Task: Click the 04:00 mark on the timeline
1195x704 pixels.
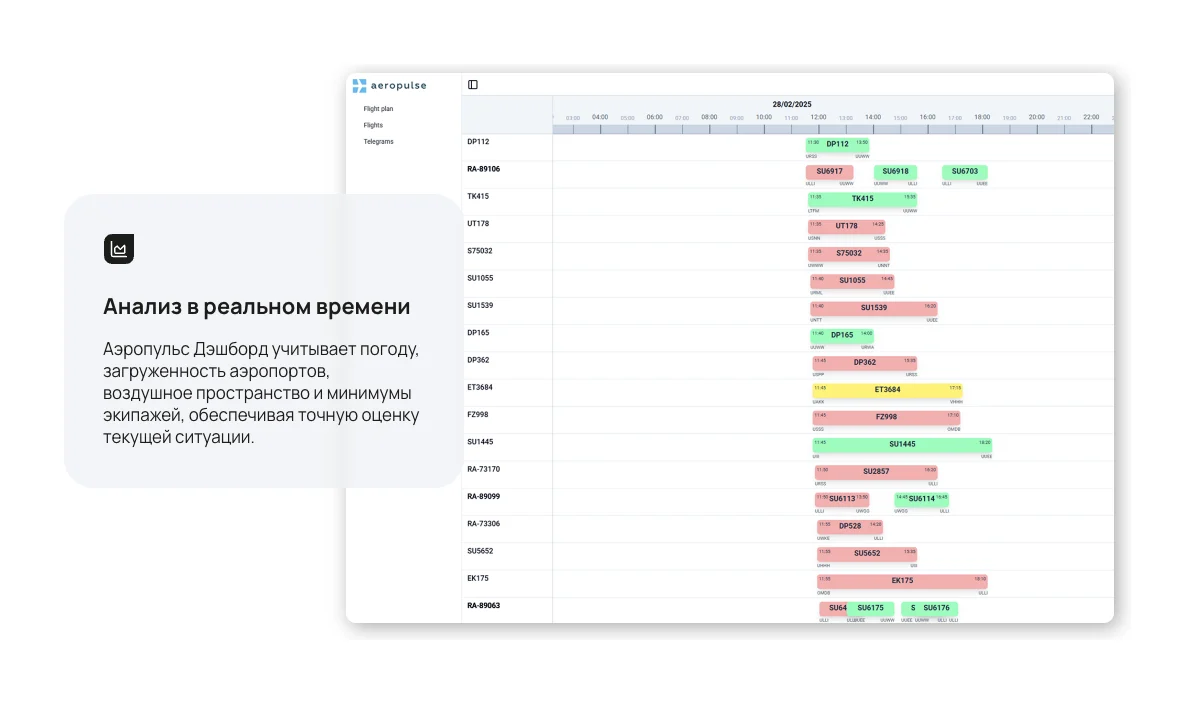Action: [x=600, y=117]
